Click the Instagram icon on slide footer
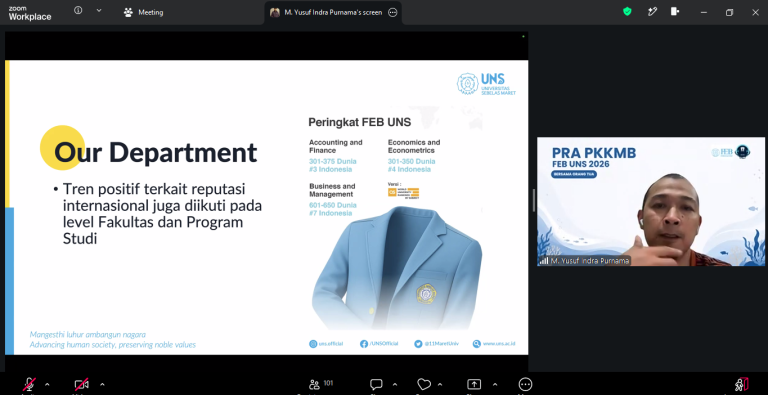The width and height of the screenshot is (768, 395). click(313, 344)
